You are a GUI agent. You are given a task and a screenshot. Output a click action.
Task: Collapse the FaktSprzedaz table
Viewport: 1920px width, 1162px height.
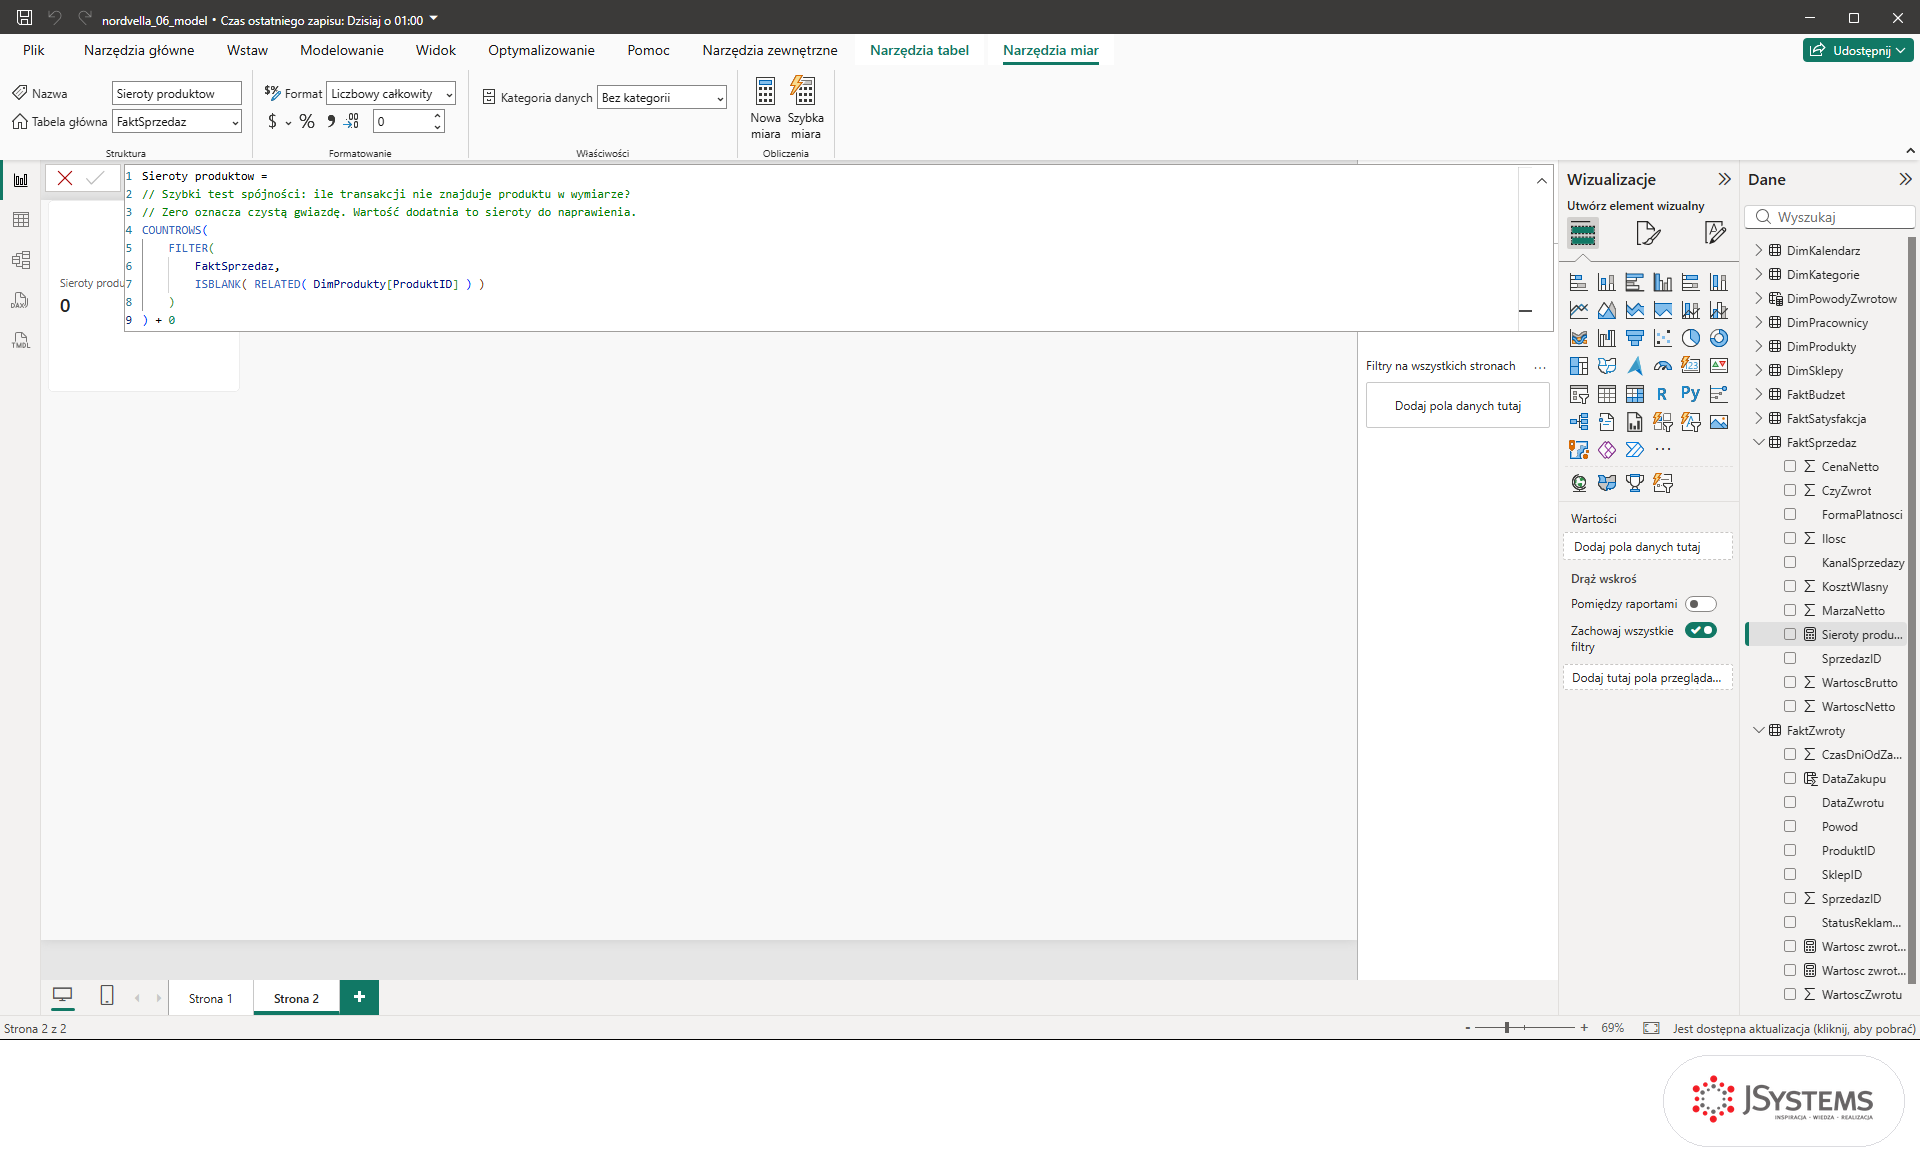coord(1759,442)
